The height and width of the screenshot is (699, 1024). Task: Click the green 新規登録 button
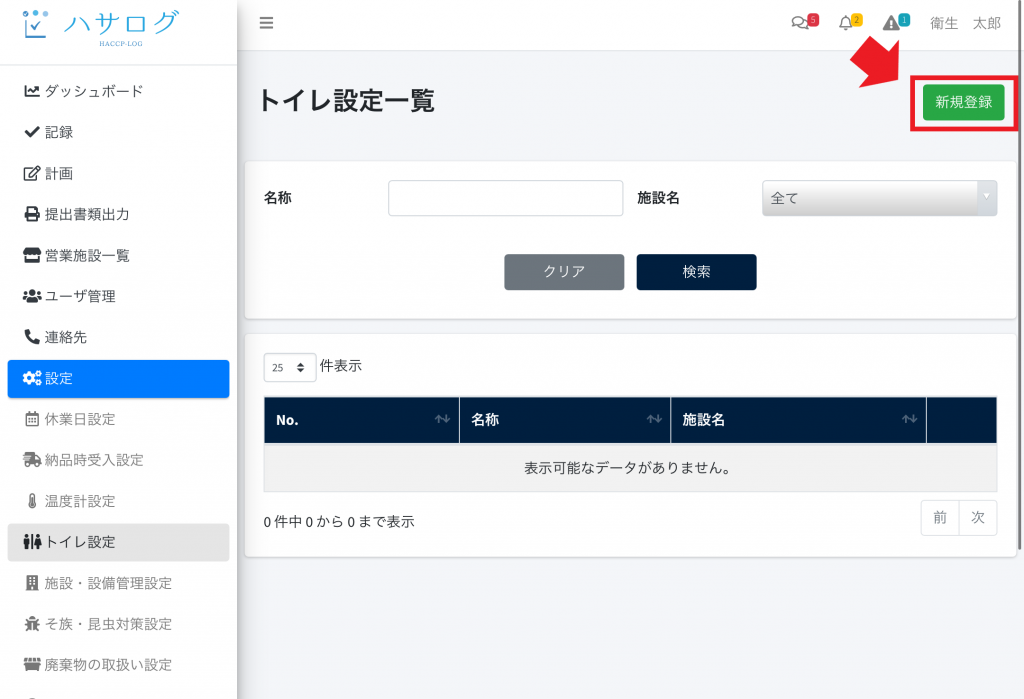pos(963,102)
